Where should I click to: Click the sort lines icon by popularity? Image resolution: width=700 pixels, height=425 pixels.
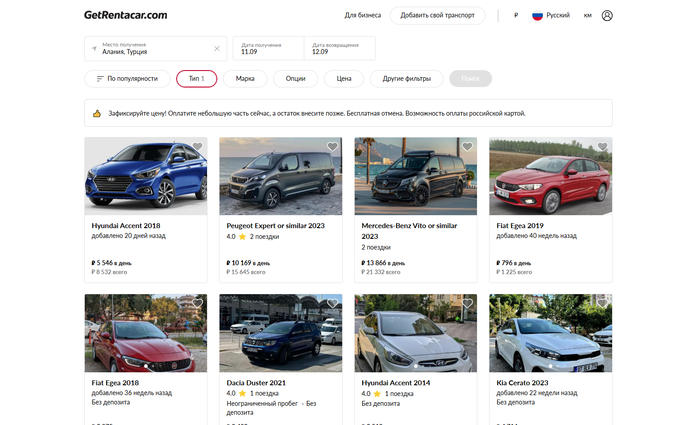tap(100, 79)
